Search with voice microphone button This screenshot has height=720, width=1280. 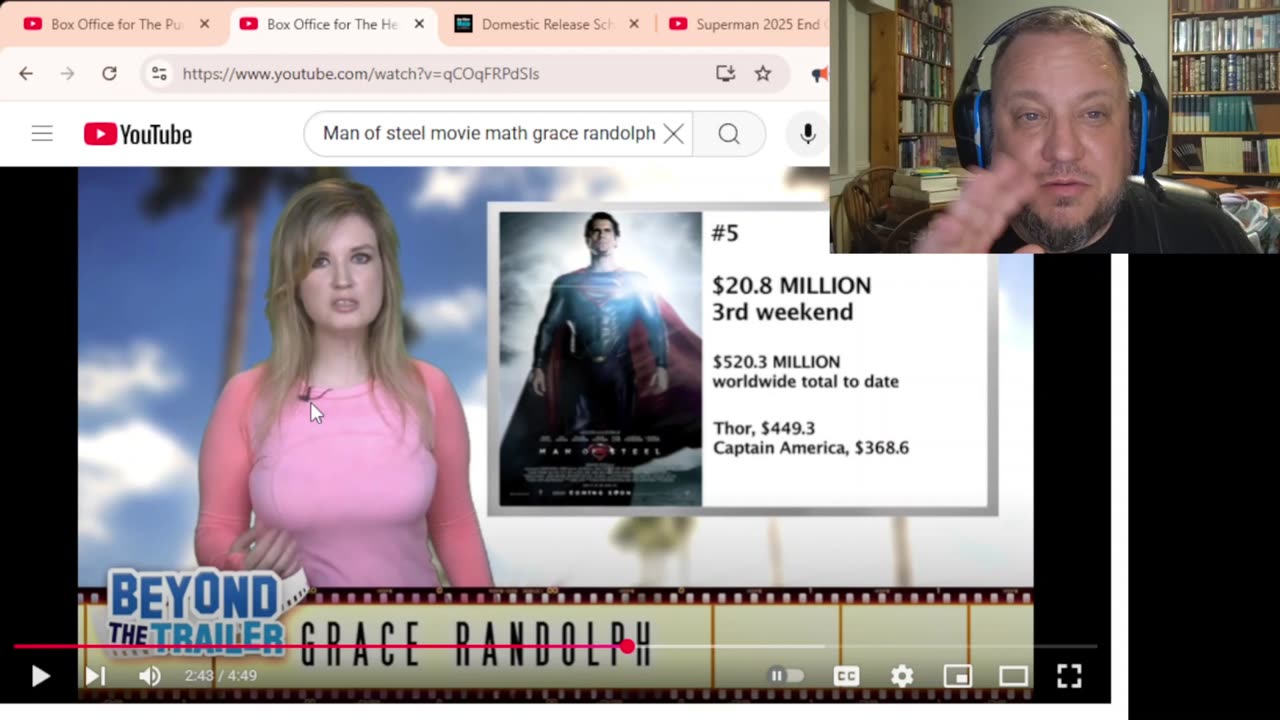tap(808, 134)
